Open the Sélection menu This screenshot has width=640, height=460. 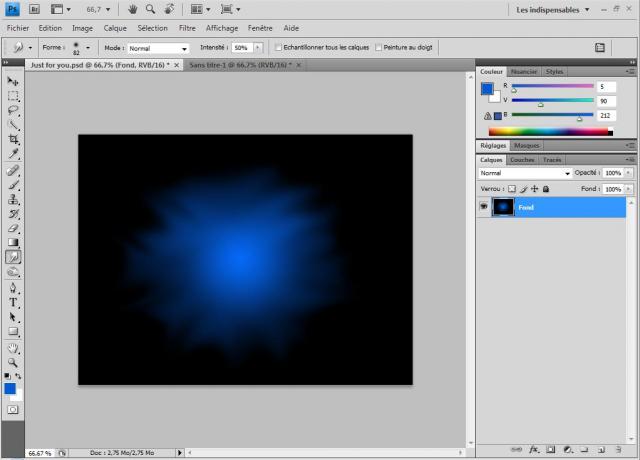click(153, 28)
